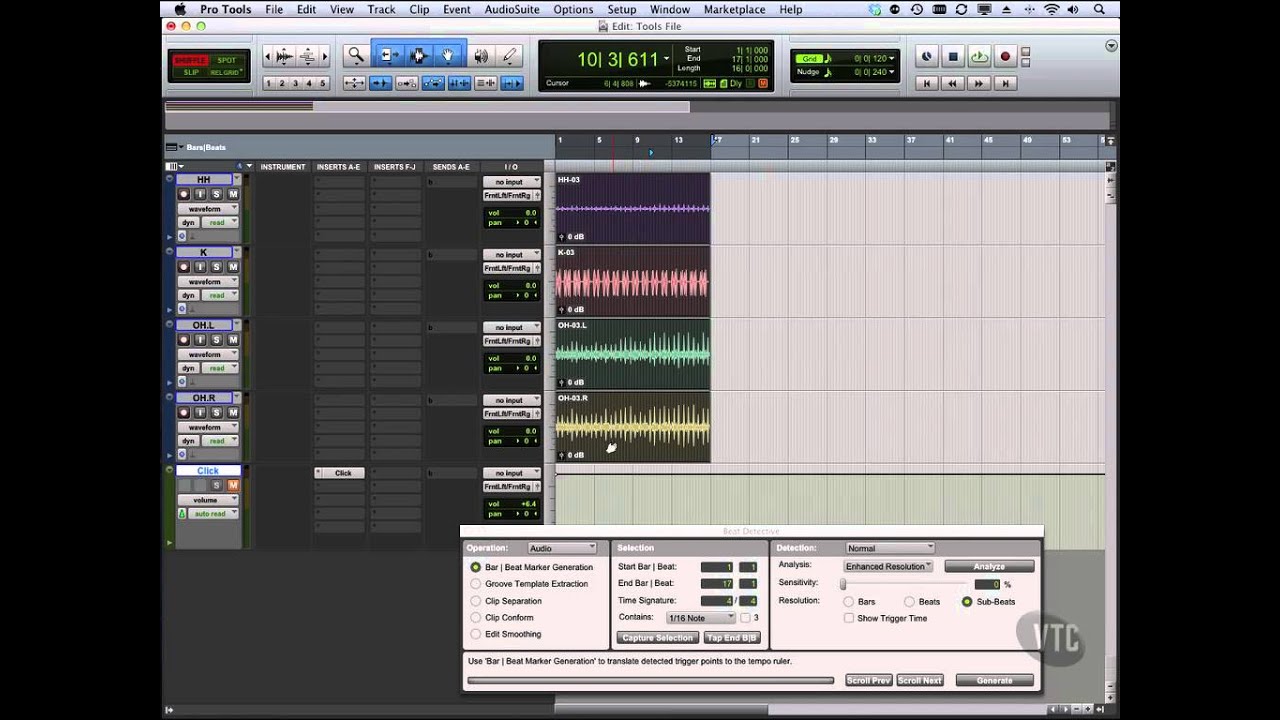The height and width of the screenshot is (720, 1280).
Task: Select Beats resolution radio button
Action: [910, 602]
